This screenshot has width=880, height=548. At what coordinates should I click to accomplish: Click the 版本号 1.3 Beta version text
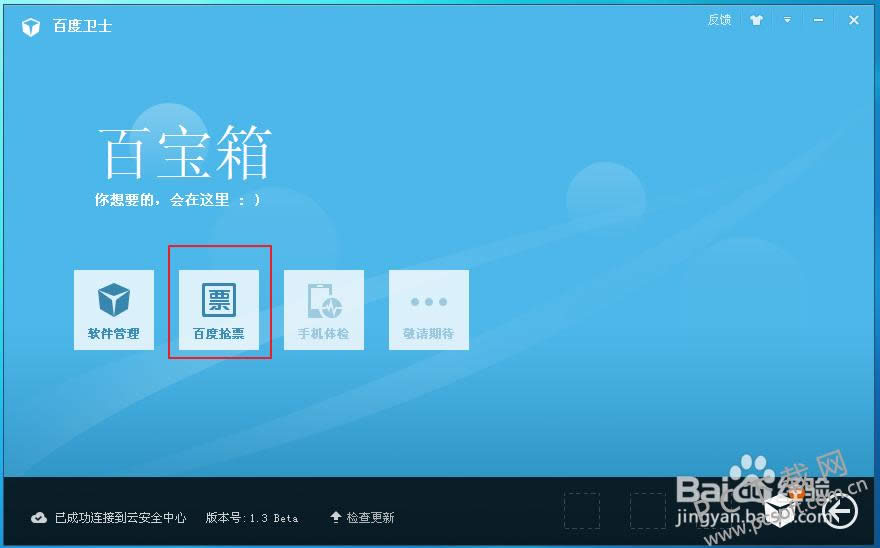point(252,517)
